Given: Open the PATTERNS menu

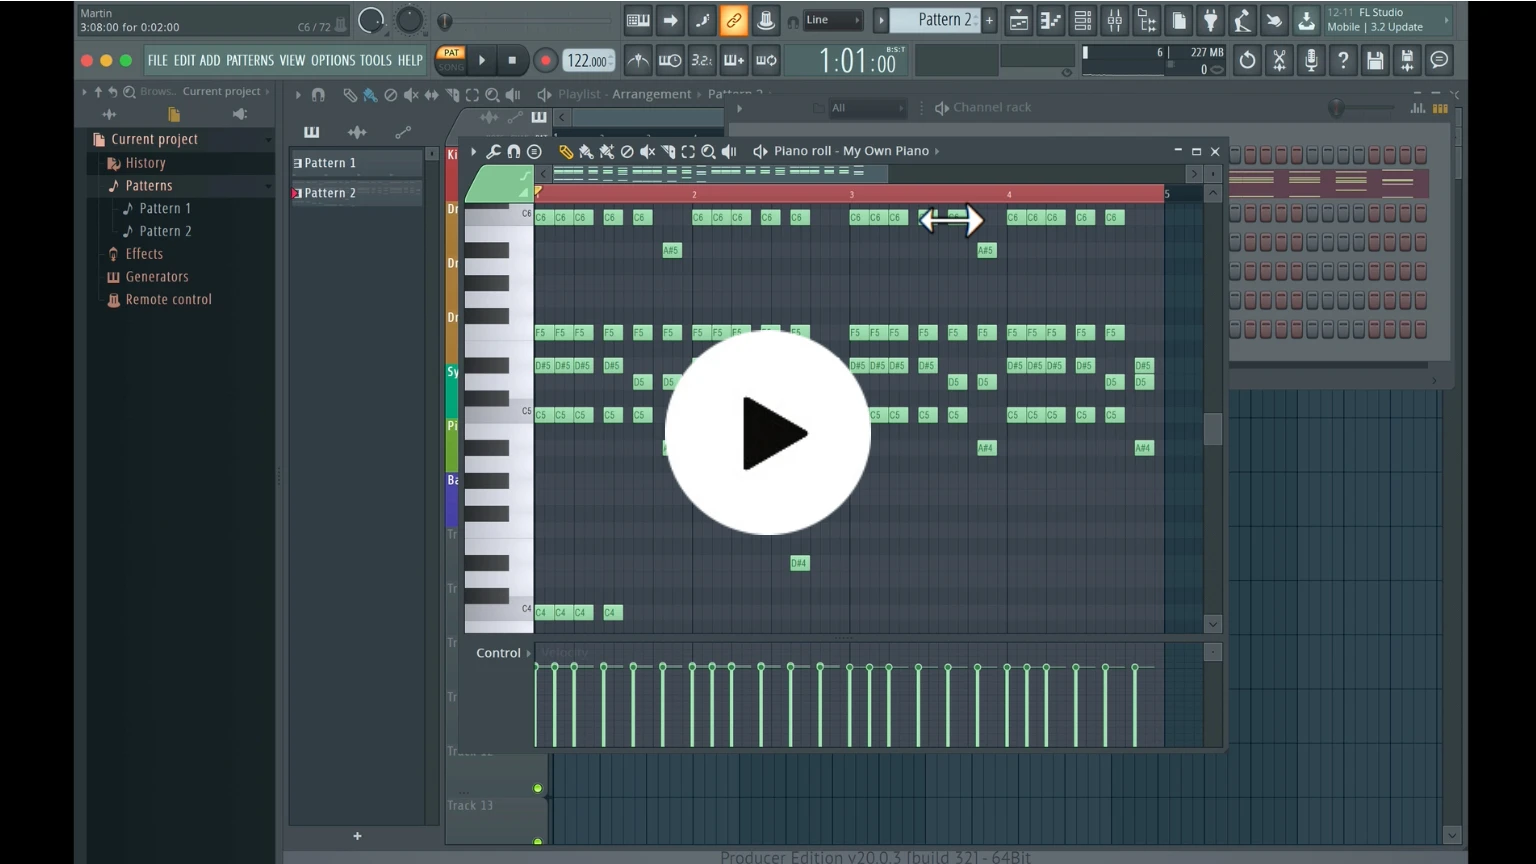Looking at the screenshot, I should (250, 61).
